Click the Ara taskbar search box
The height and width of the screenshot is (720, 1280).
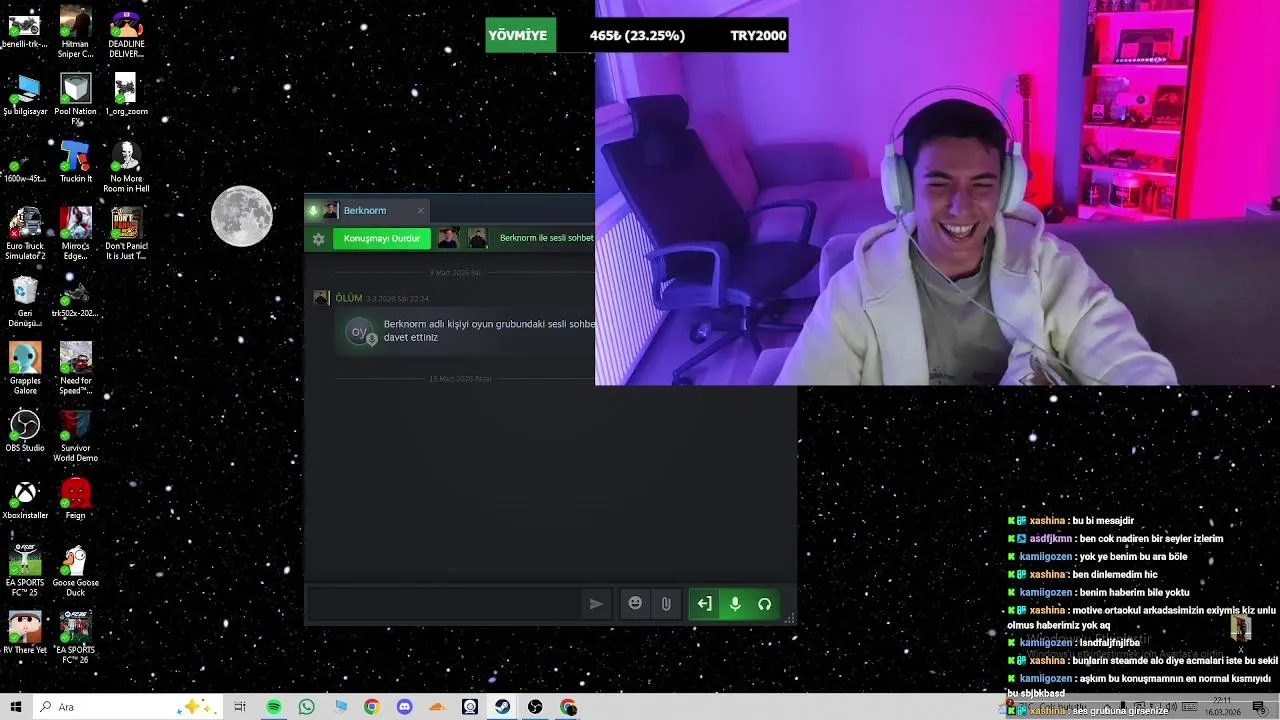click(x=128, y=707)
